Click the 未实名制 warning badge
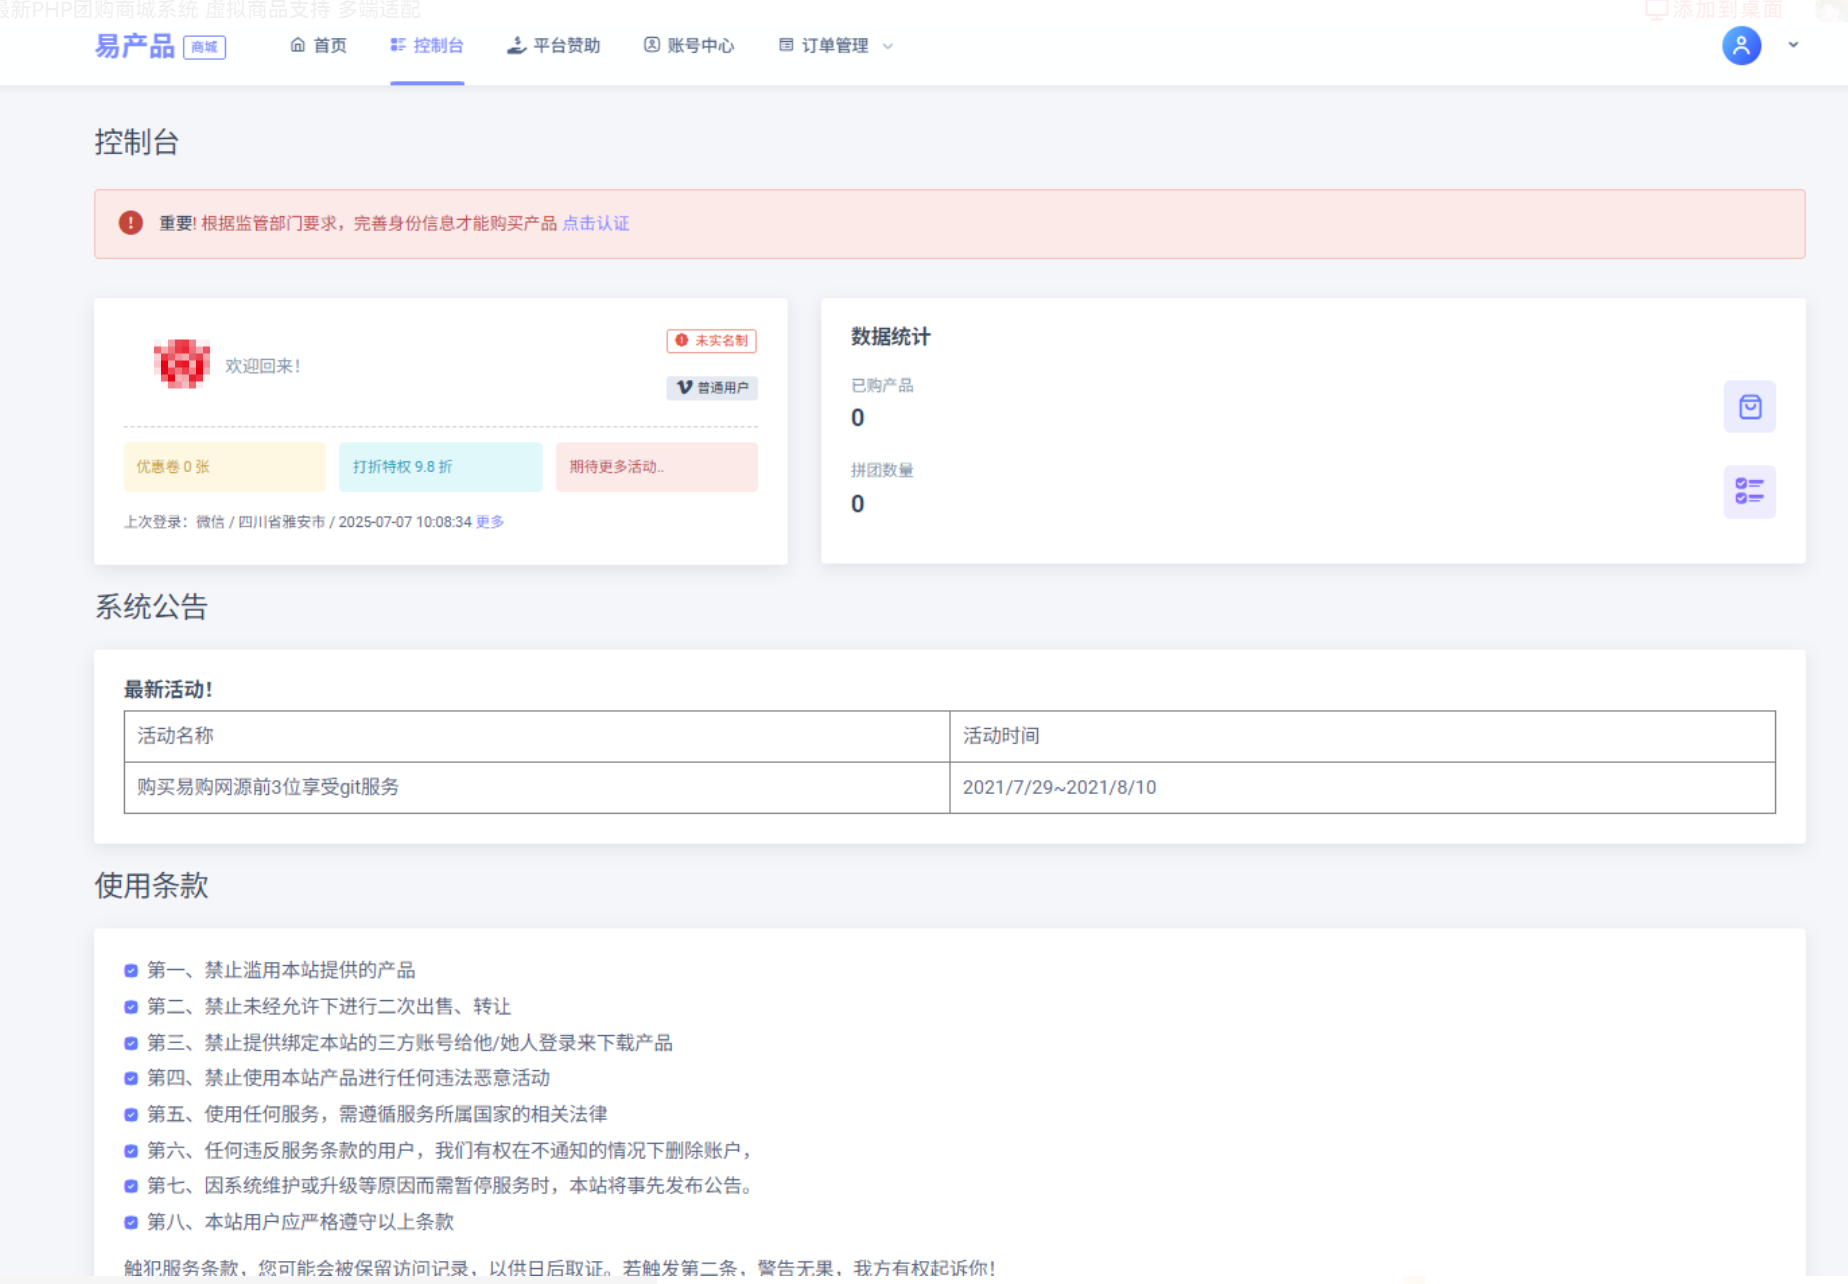This screenshot has height=1284, width=1848. [x=711, y=341]
